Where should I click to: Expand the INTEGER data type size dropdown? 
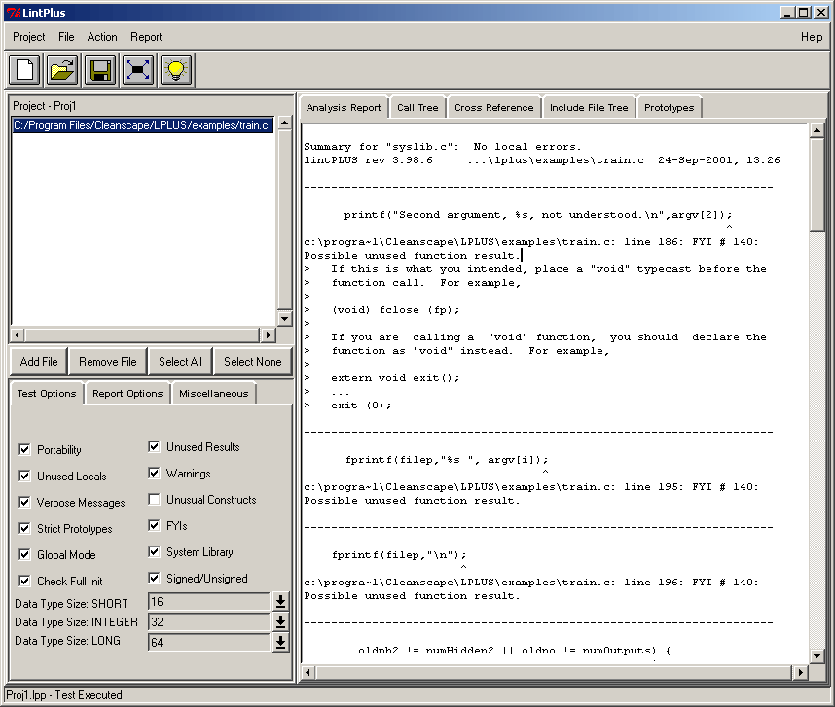click(x=280, y=622)
